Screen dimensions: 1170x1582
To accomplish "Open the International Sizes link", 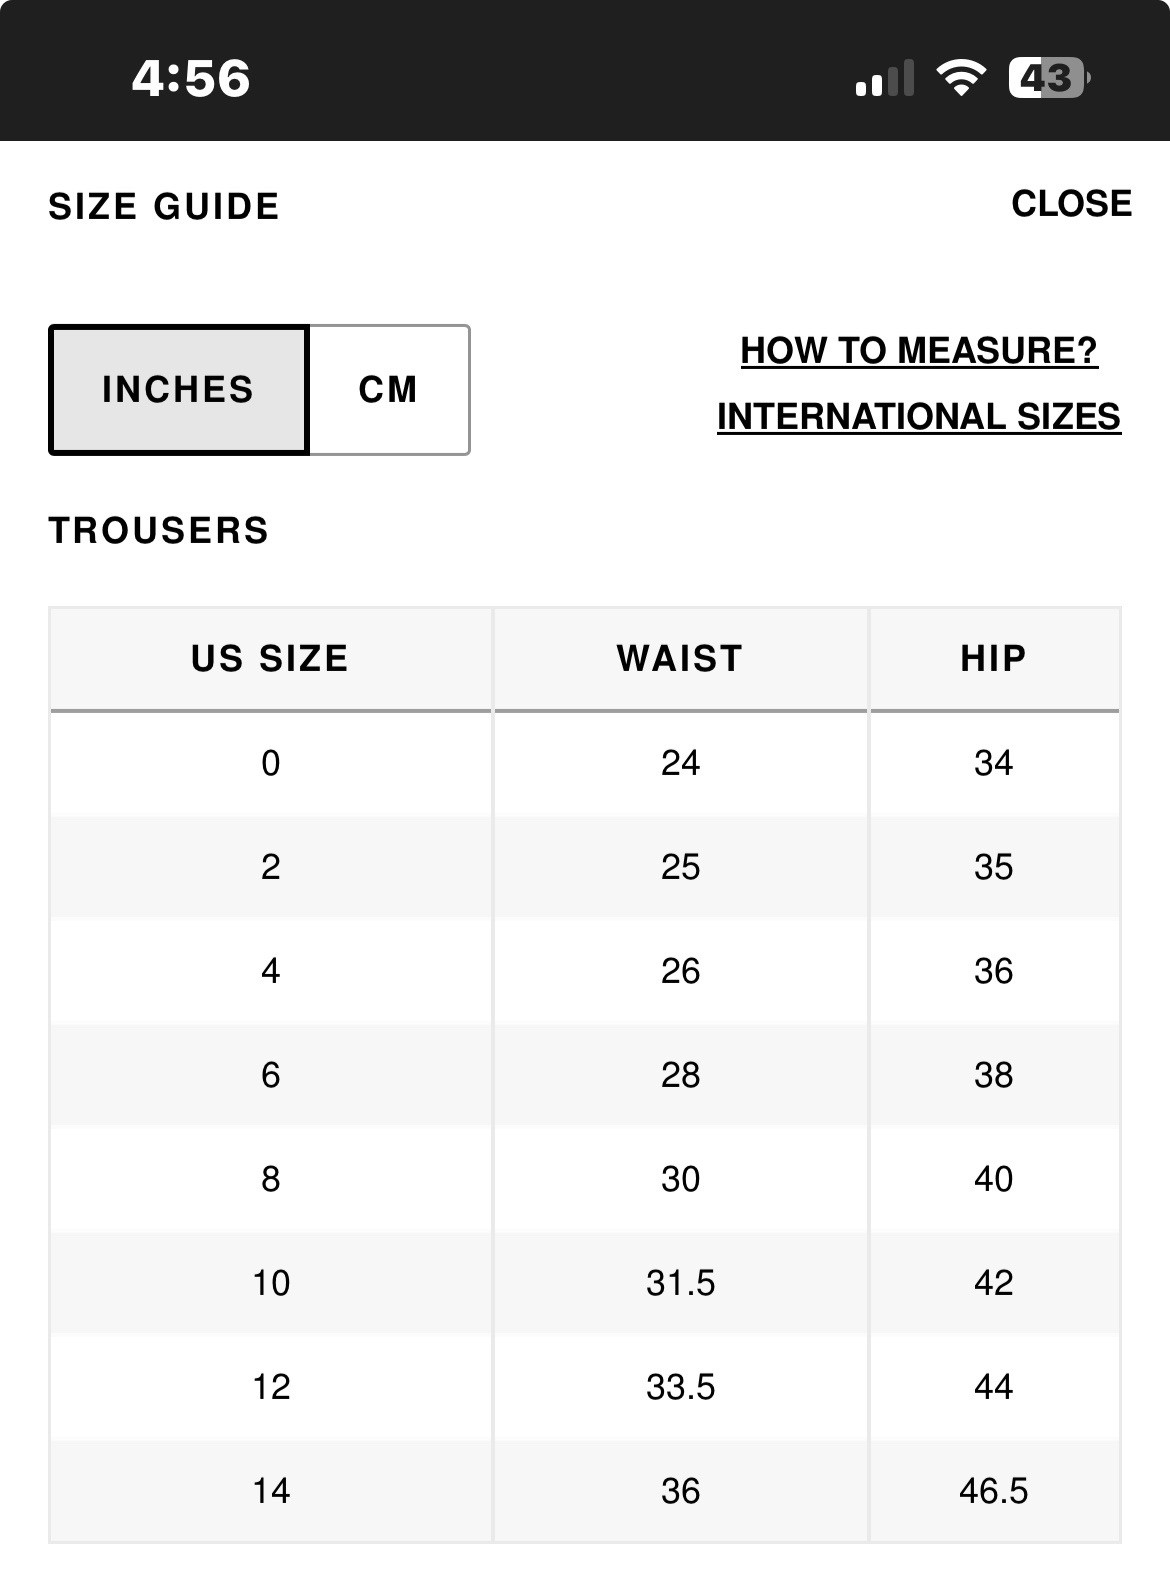I will (x=918, y=417).
